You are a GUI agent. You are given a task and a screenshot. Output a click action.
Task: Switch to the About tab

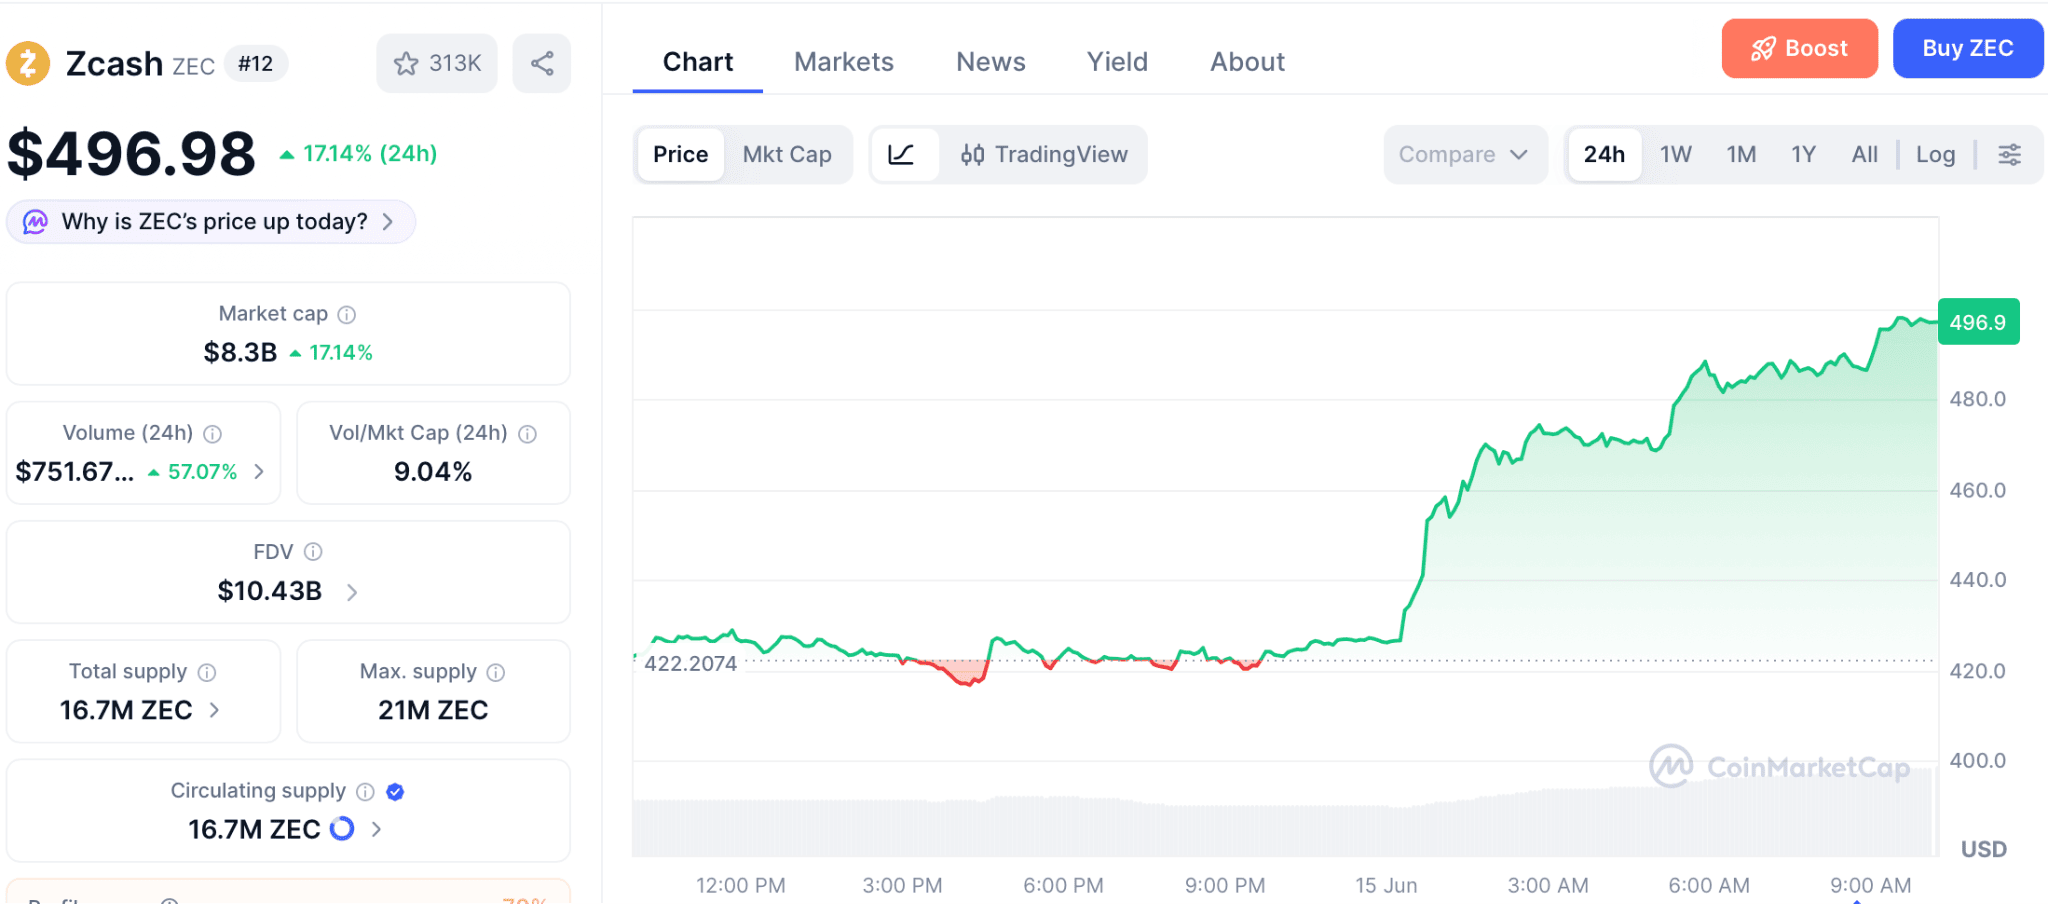pyautogui.click(x=1248, y=62)
